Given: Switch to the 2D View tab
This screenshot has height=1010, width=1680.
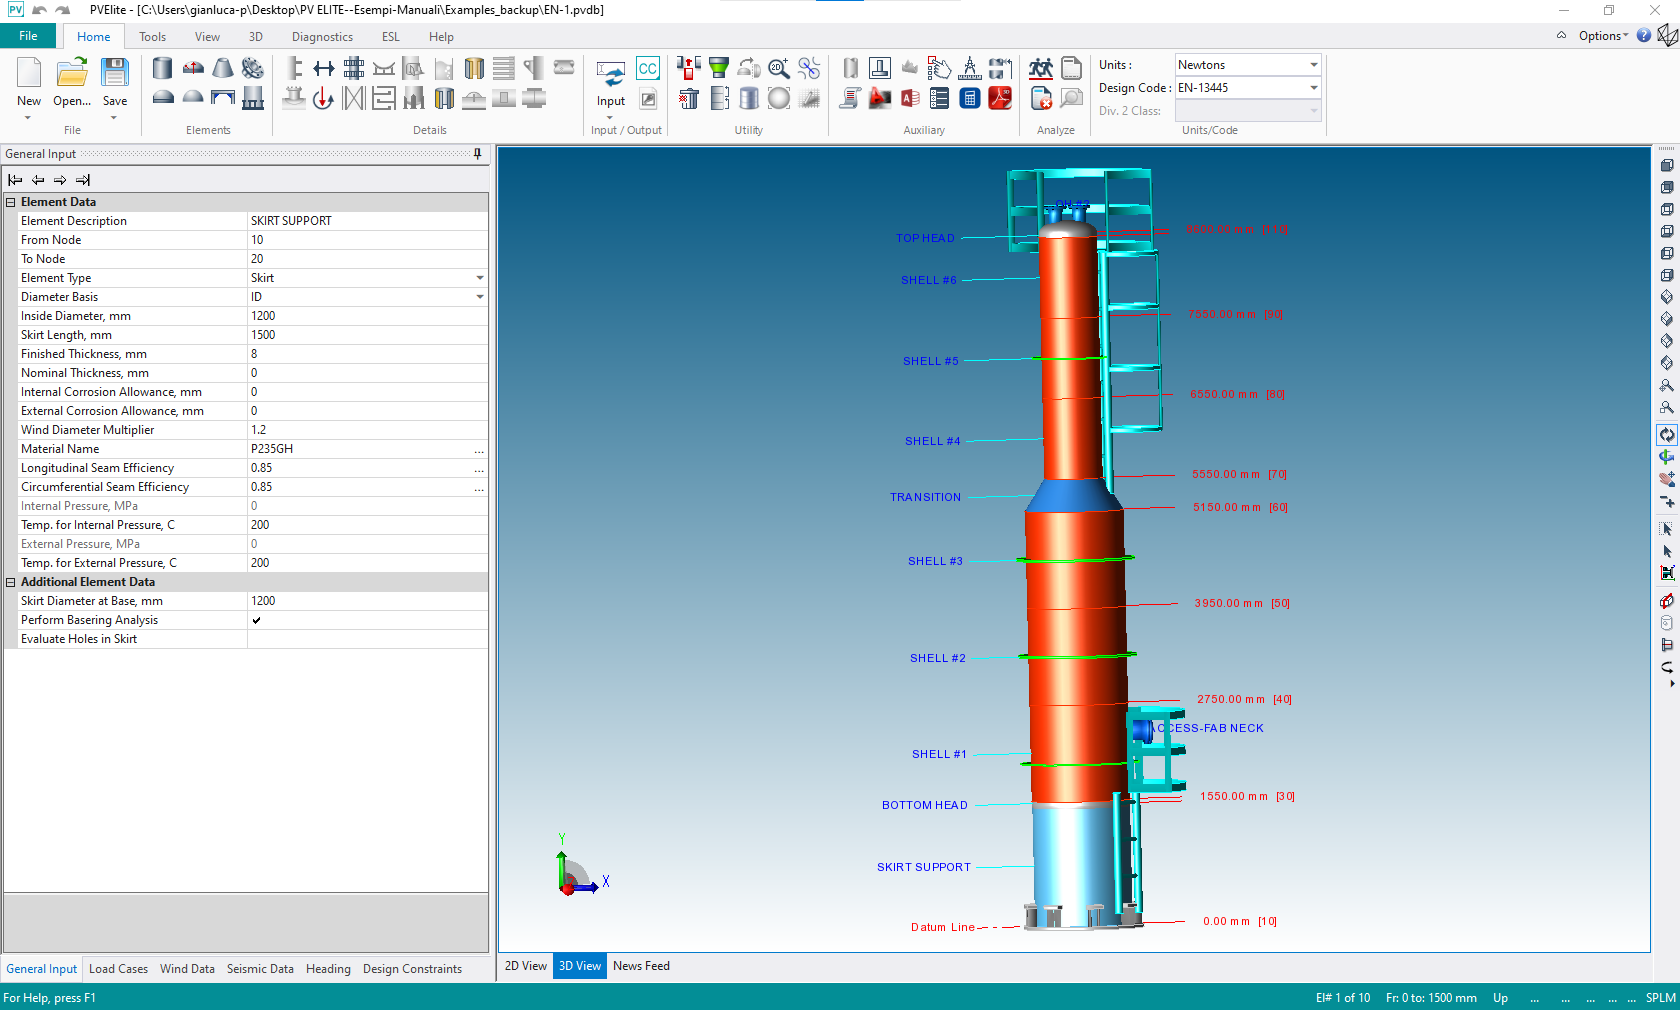Looking at the screenshot, I should click(x=525, y=966).
